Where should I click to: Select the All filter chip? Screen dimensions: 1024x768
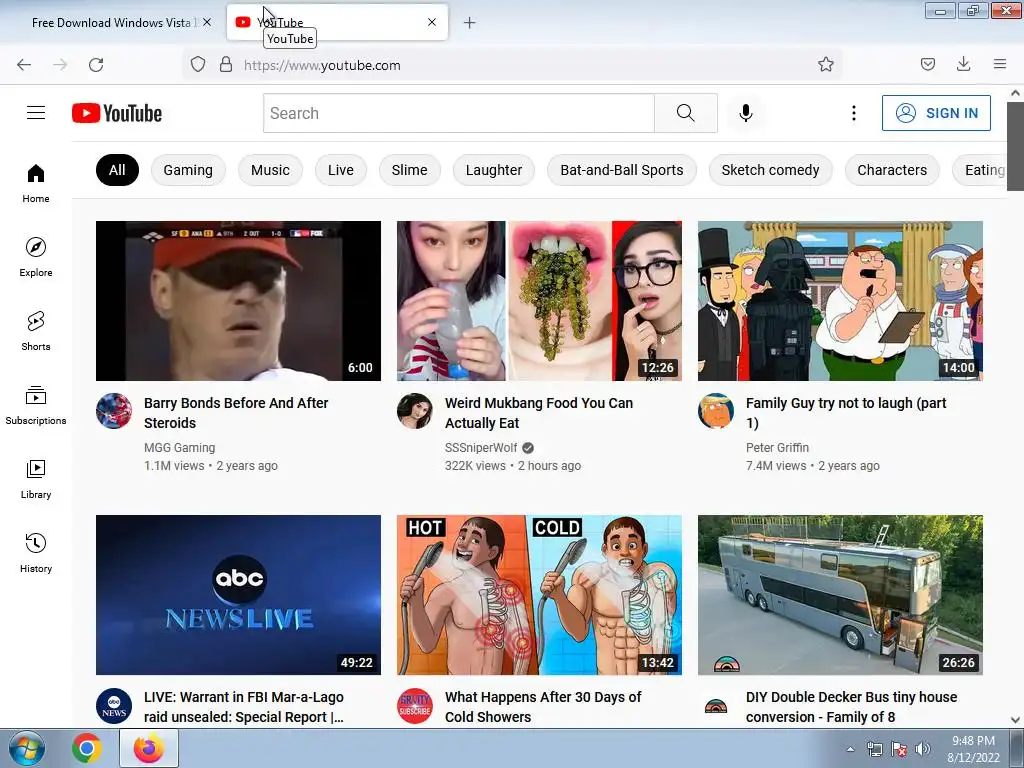point(117,170)
